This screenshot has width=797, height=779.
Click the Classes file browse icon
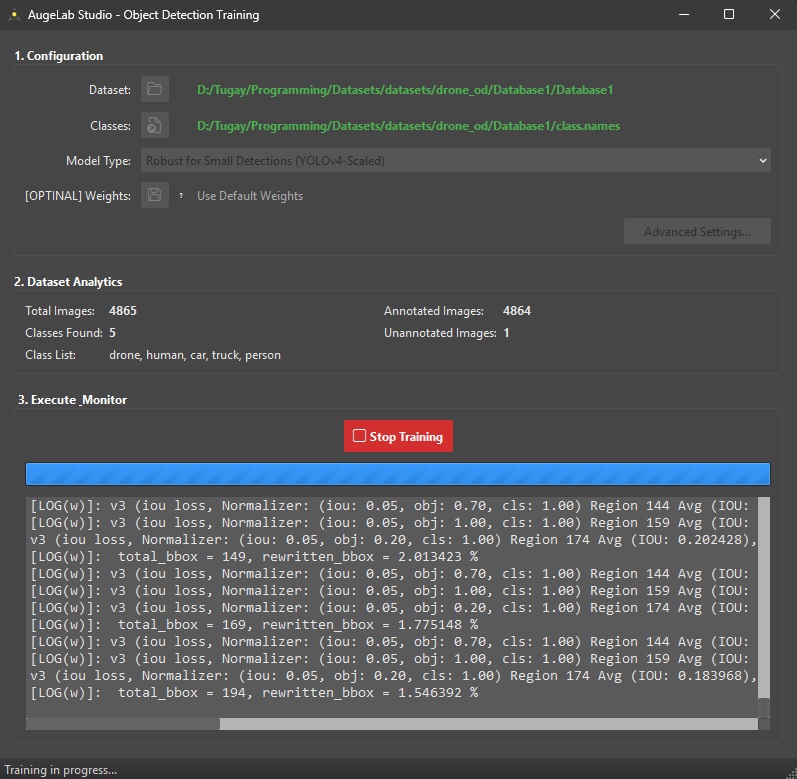coord(154,126)
